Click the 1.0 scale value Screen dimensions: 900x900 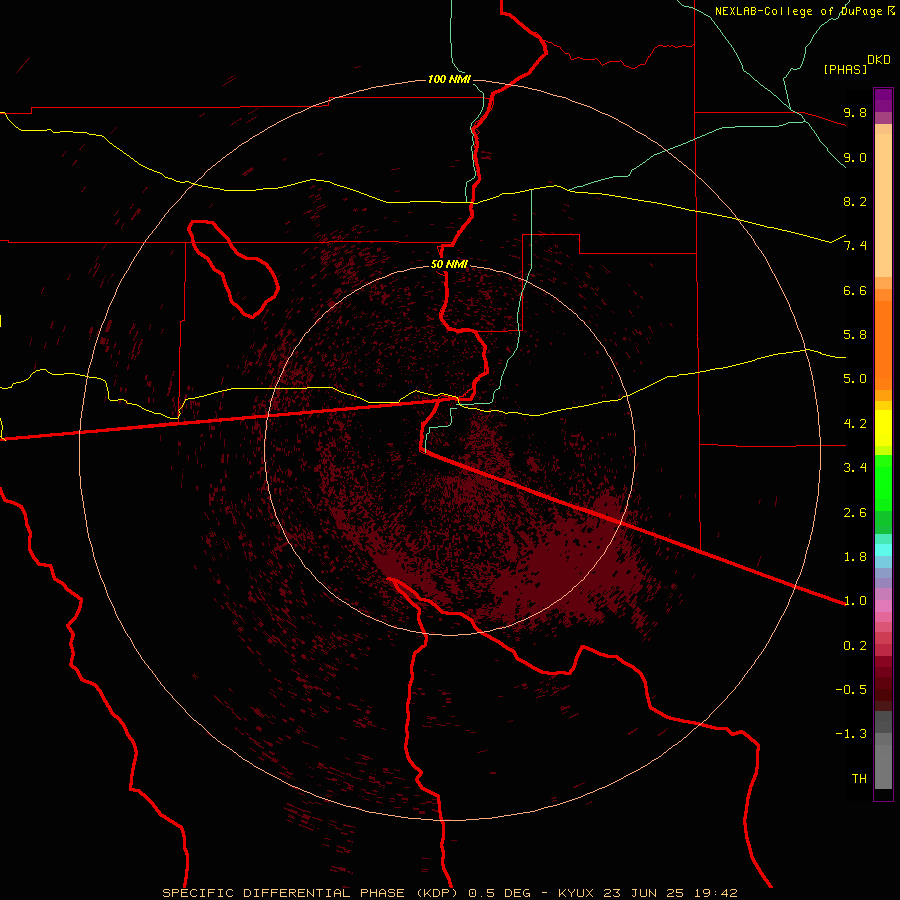[855, 601]
